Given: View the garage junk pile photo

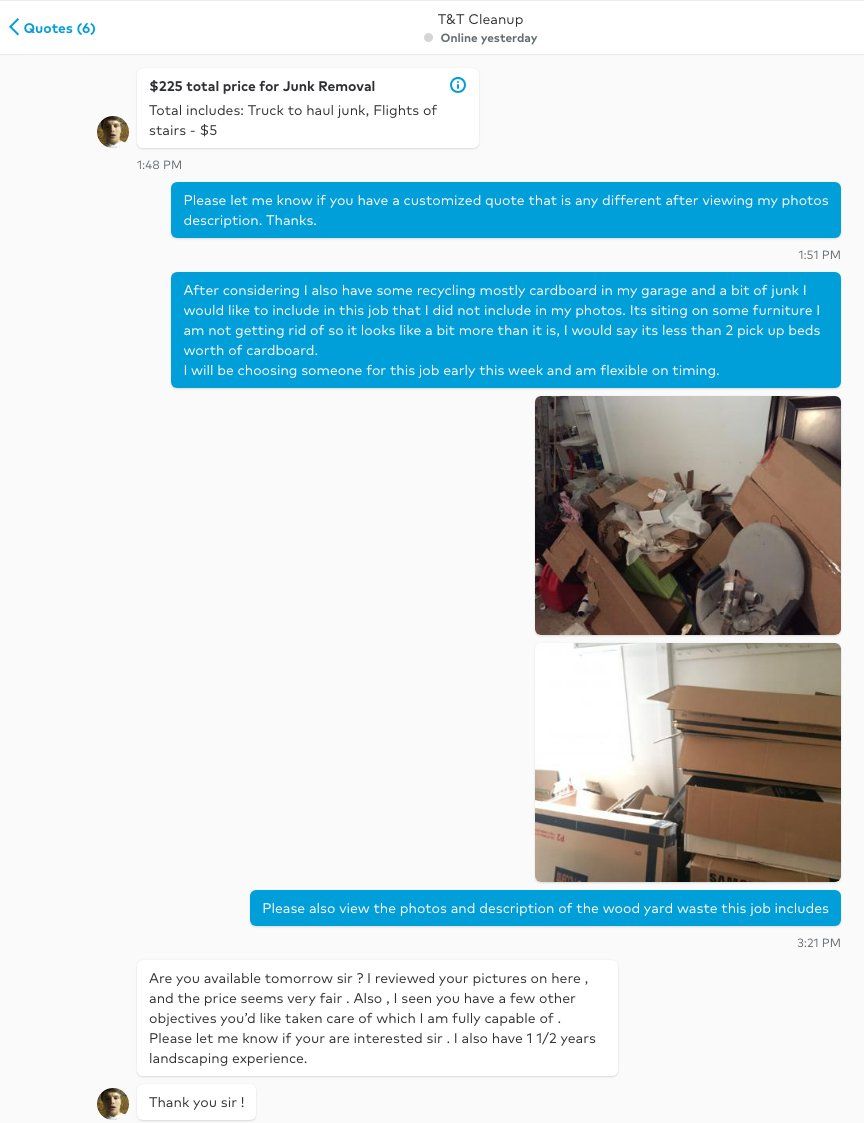Looking at the screenshot, I should (688, 516).
